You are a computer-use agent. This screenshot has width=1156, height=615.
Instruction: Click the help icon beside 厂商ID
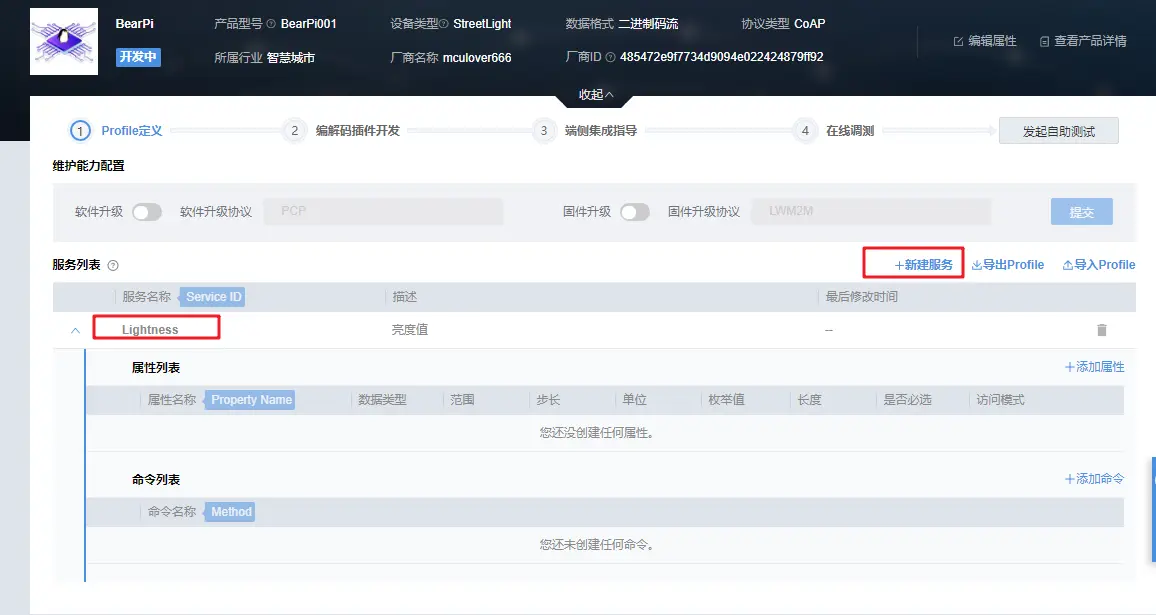[x=610, y=57]
